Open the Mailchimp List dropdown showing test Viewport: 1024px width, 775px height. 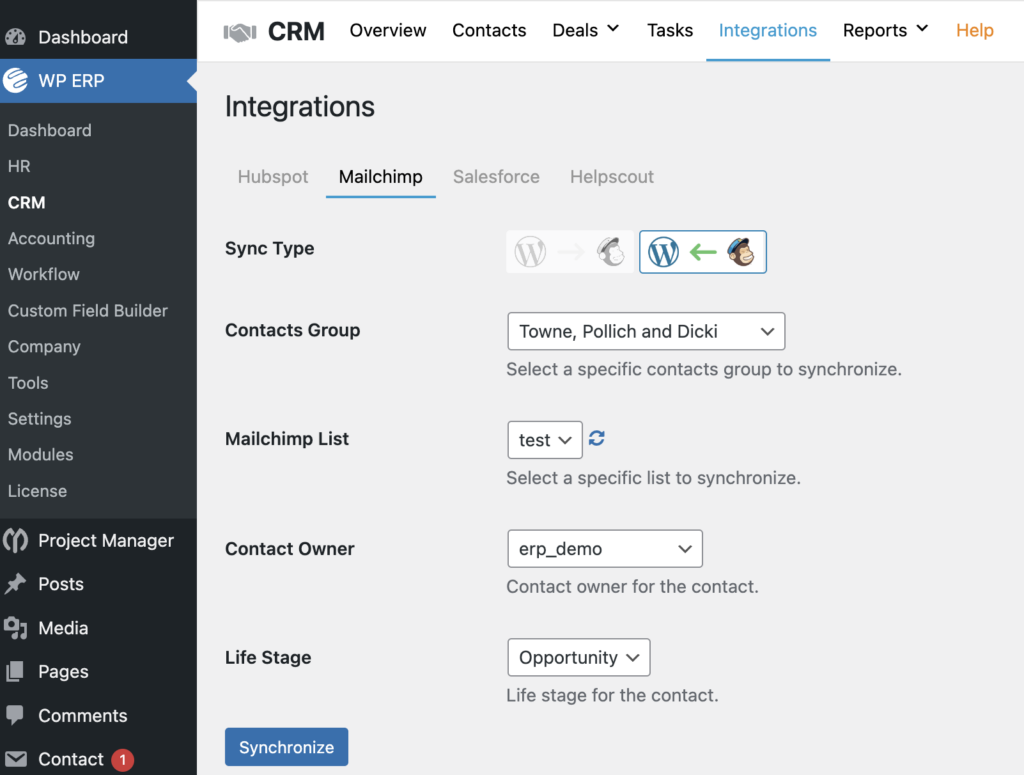pos(545,440)
